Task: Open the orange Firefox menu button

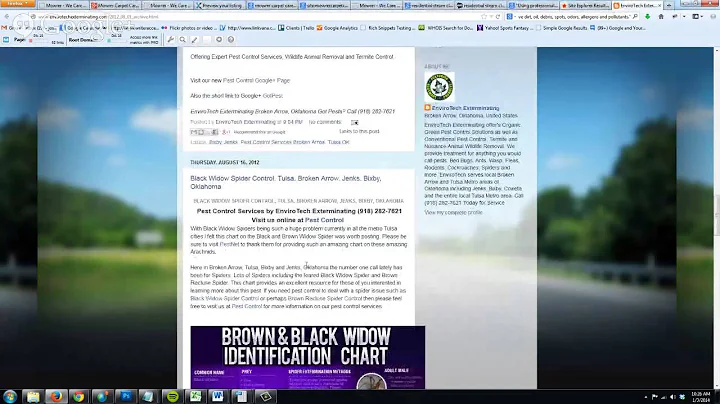Action: [17, 4]
